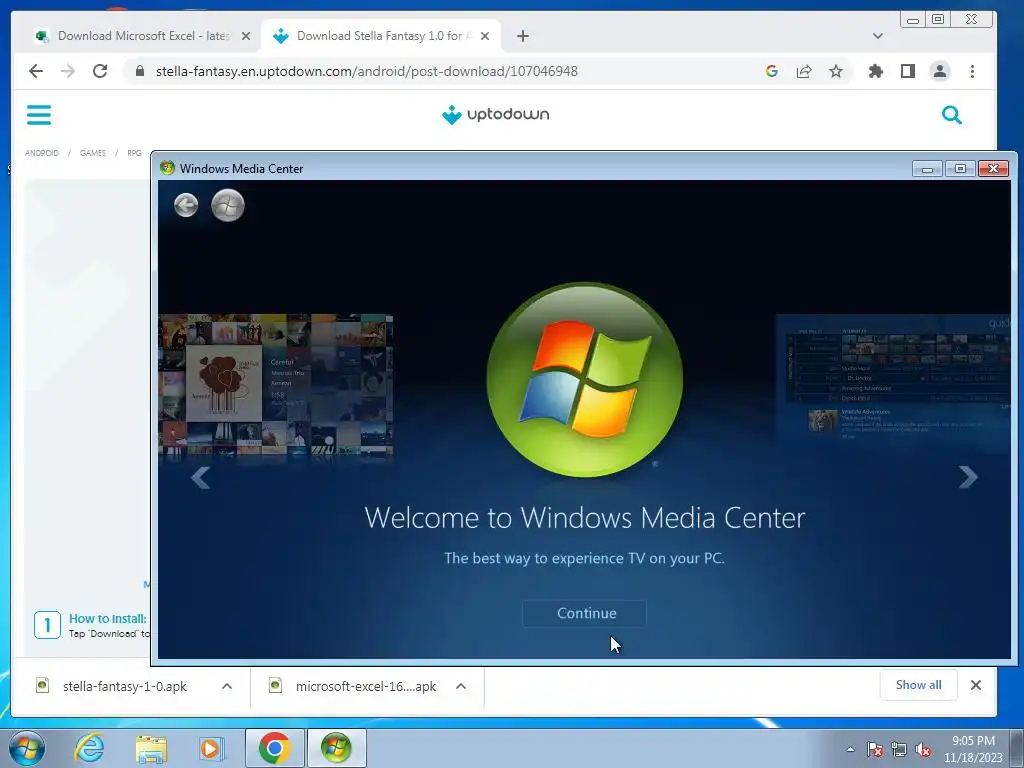Open RPG breadcrumb link

click(x=135, y=153)
